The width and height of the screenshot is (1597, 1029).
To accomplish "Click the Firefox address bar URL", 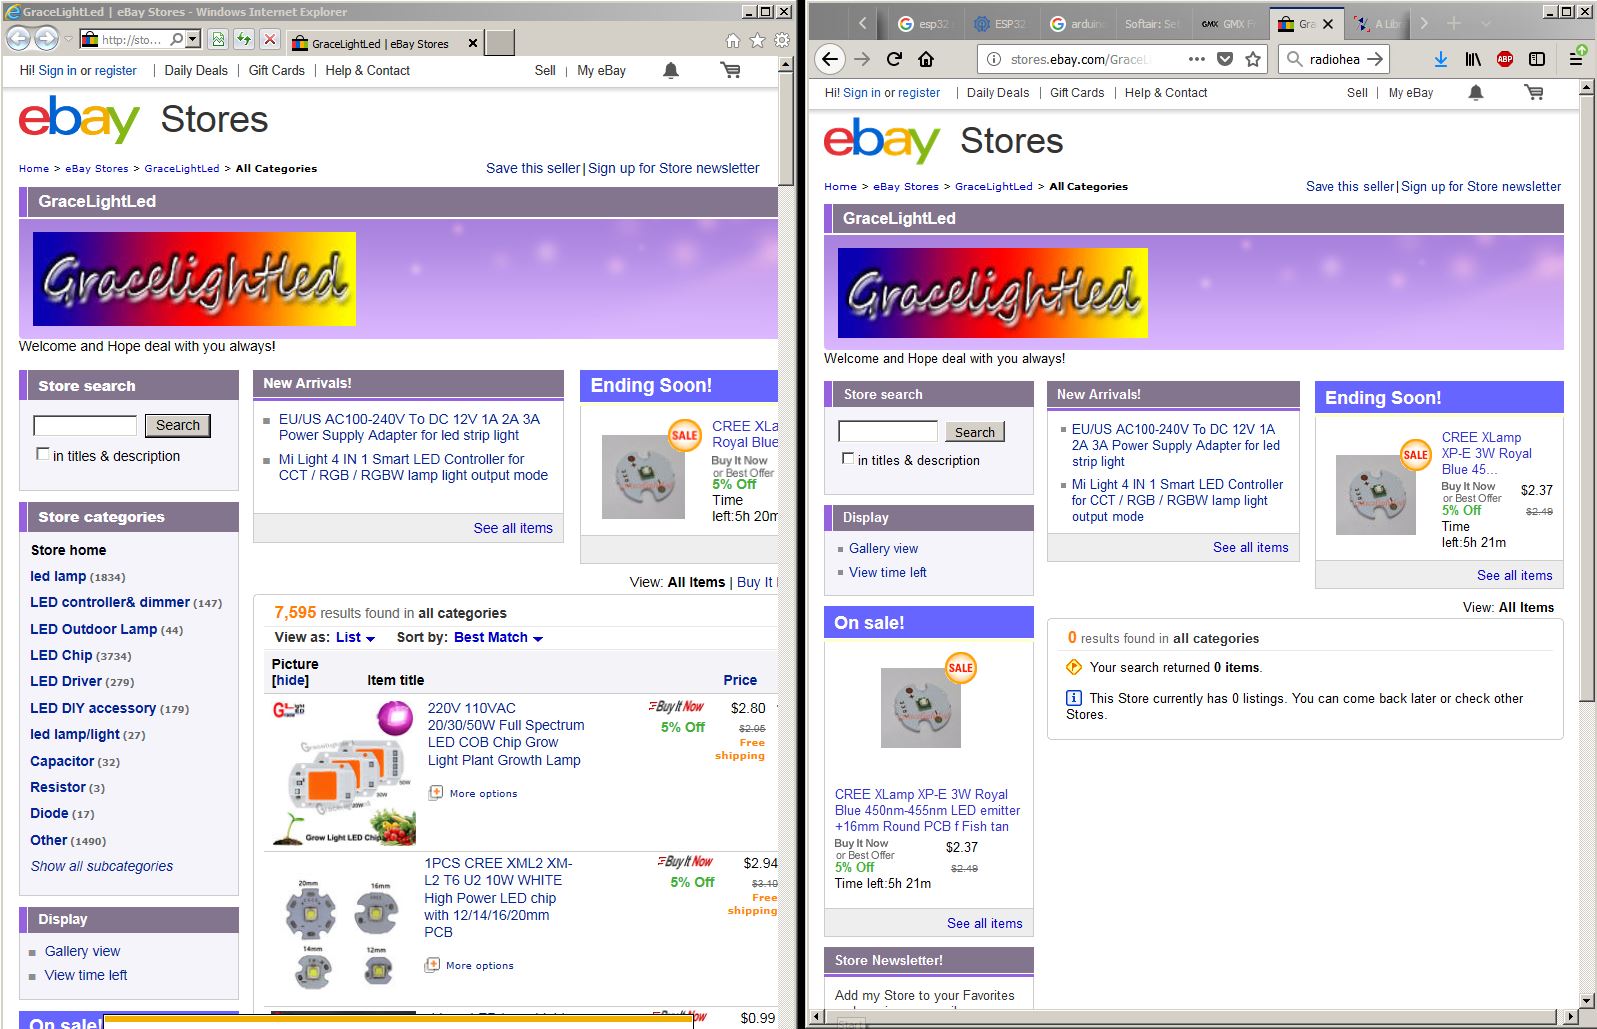I will pos(1080,59).
